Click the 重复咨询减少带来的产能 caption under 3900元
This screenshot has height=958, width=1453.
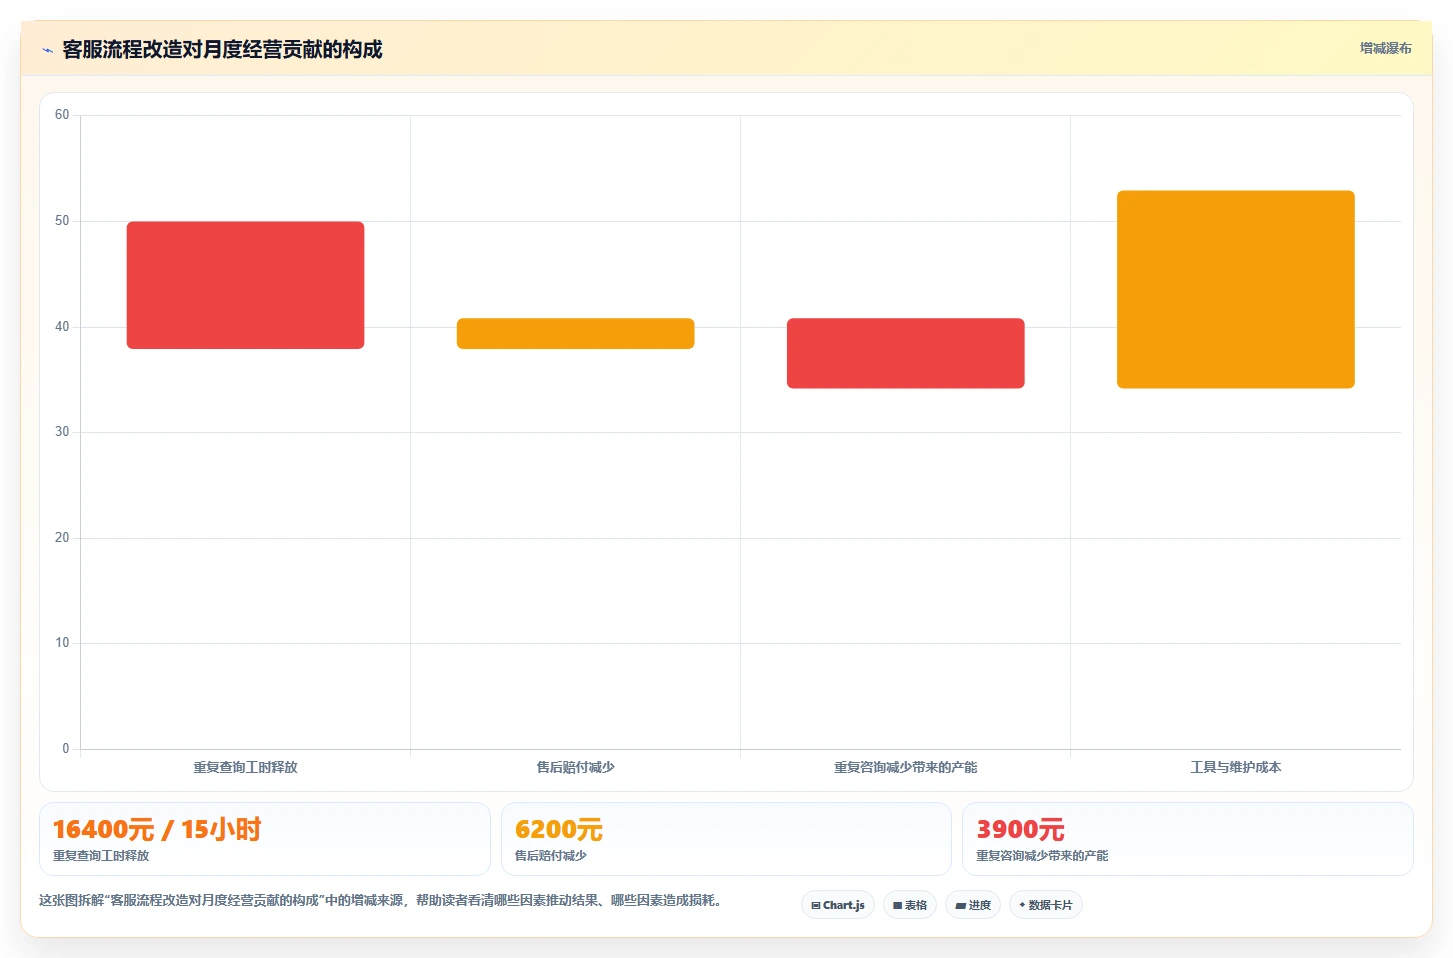[1042, 856]
